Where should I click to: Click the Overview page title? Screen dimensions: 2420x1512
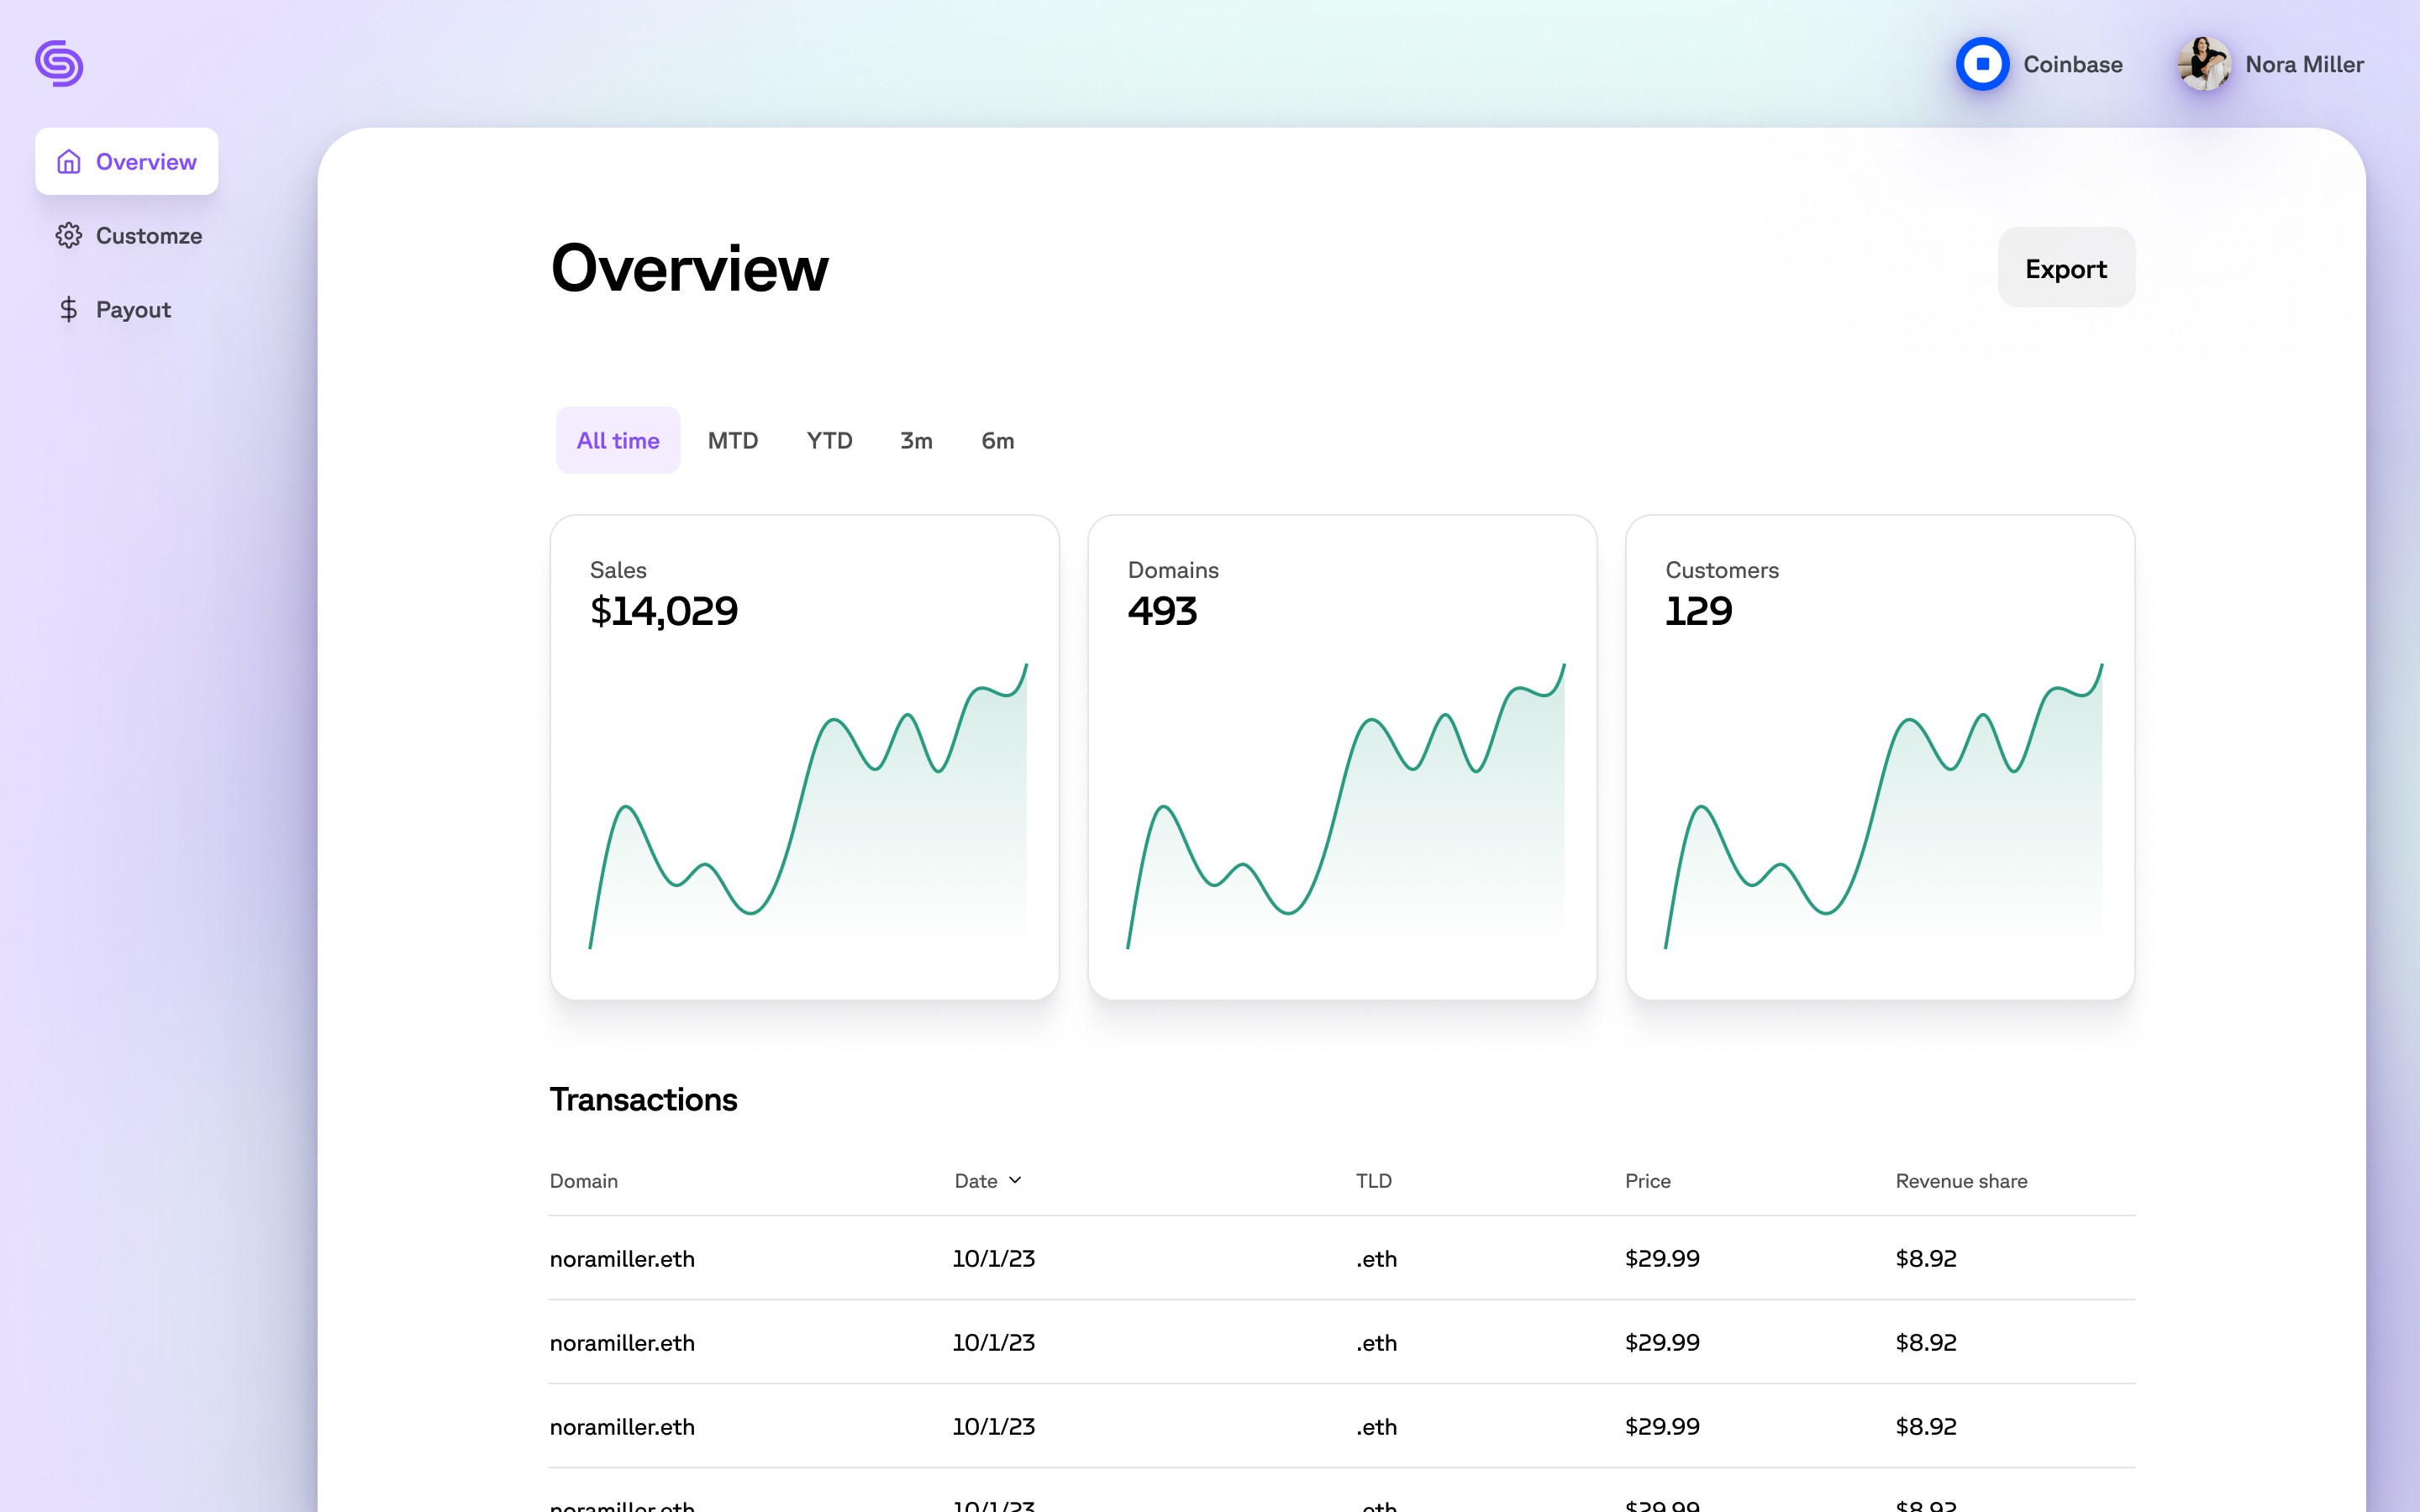(690, 268)
